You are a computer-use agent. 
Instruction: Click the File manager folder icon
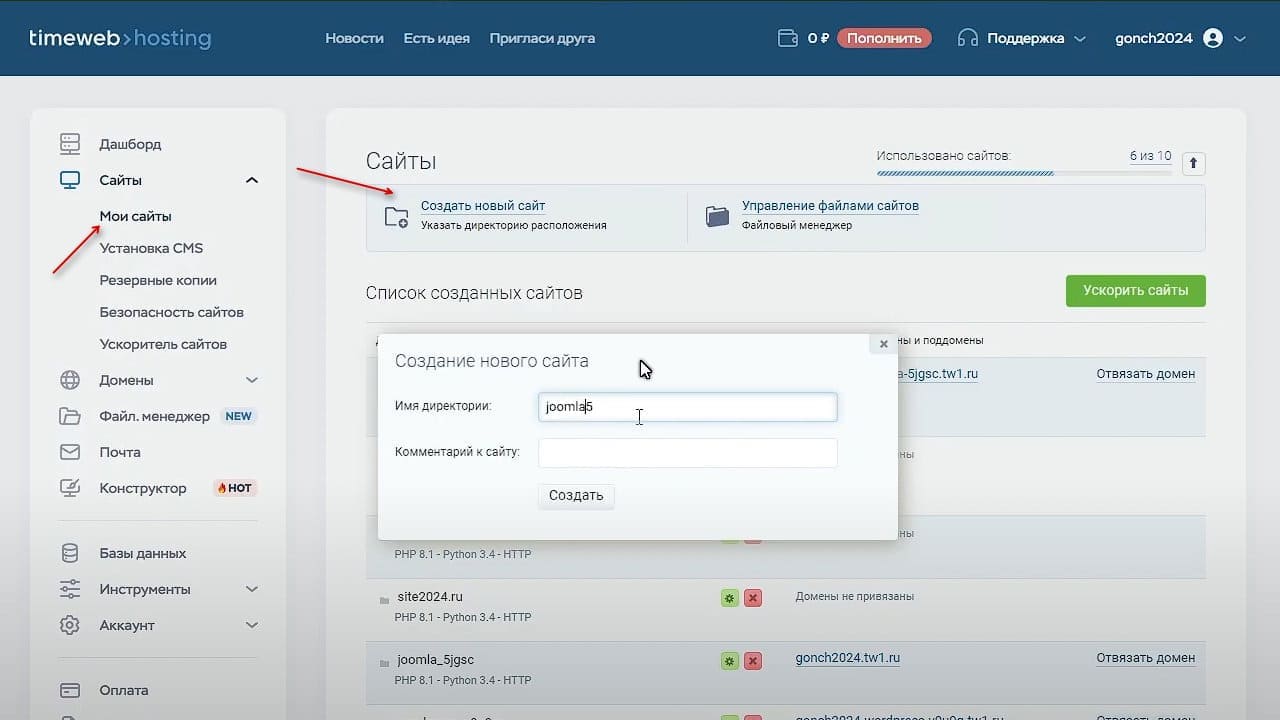[70, 416]
